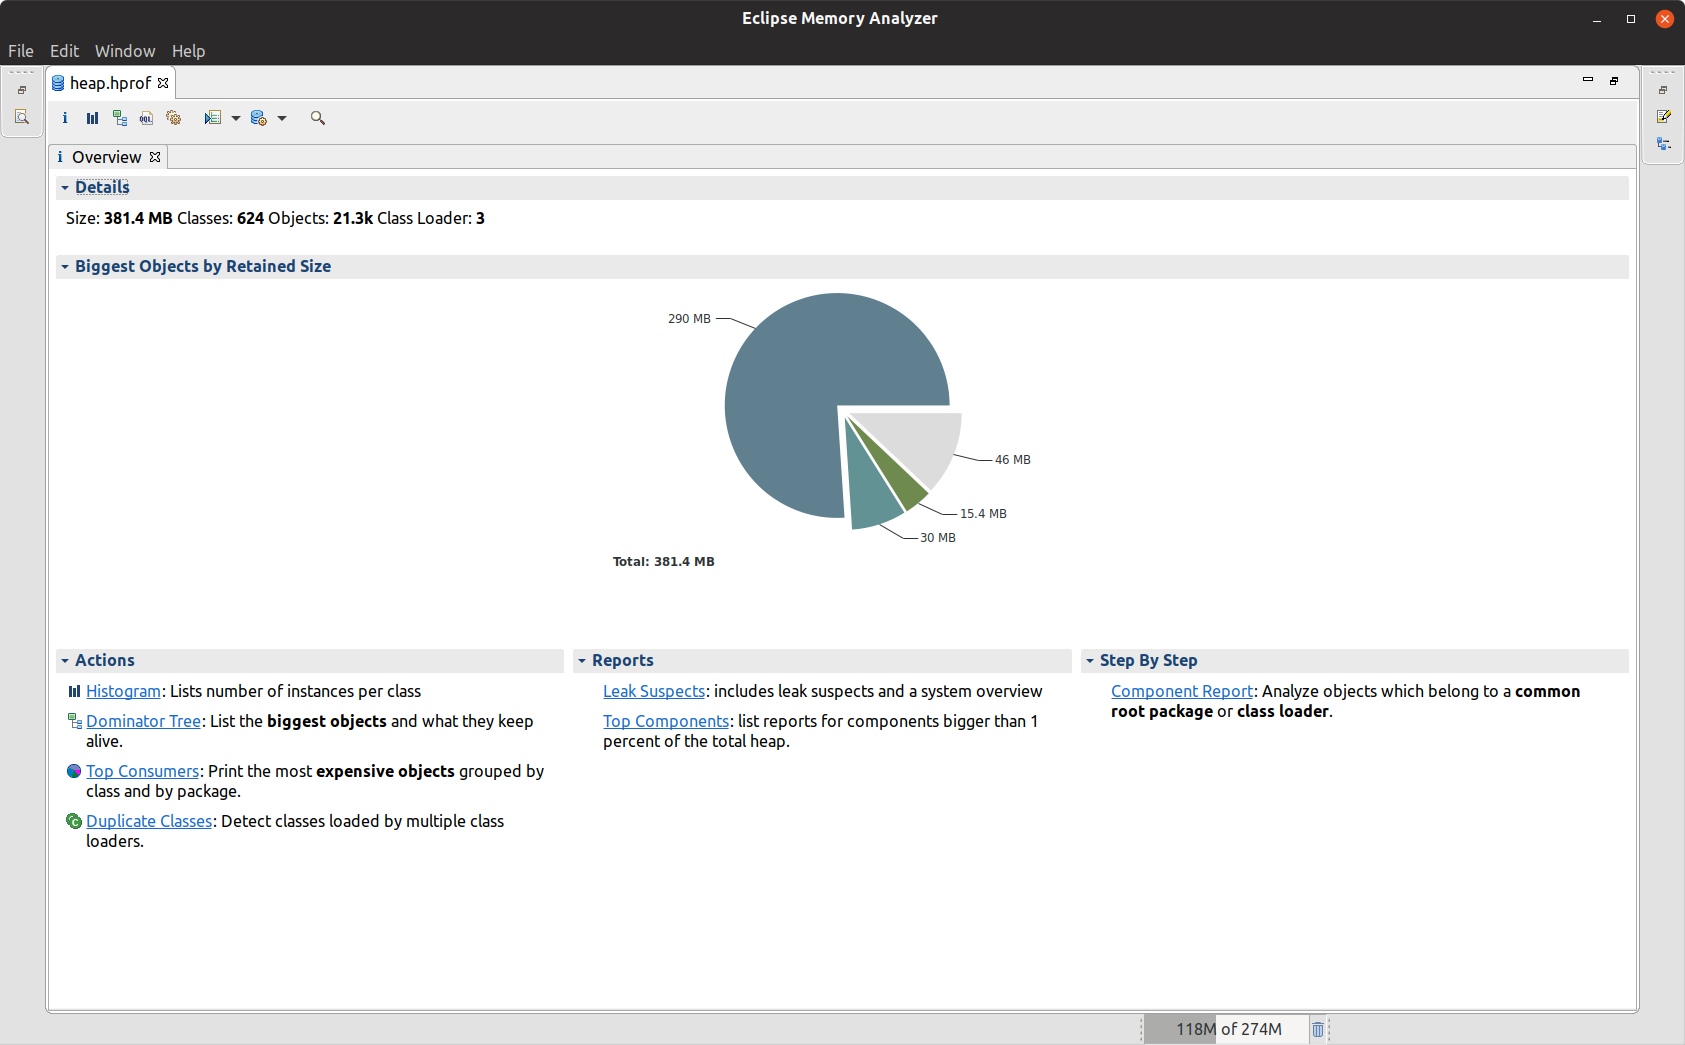Open thread overview via the gears icon
Viewport: 1685px width, 1045px height.
174,118
